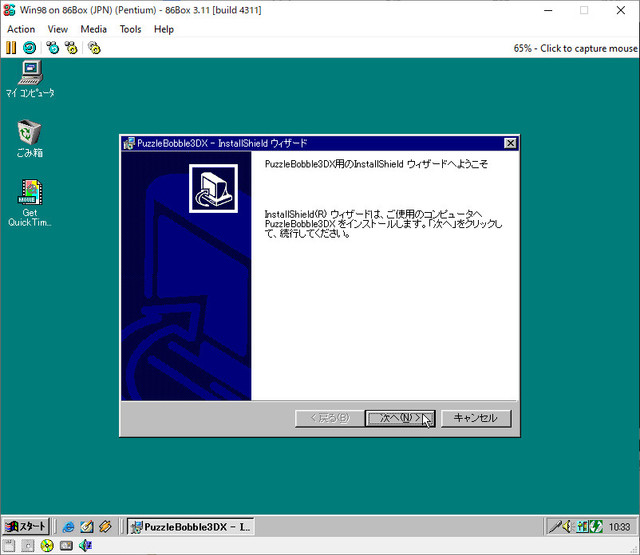Click 次へ(N) to continue installation

coord(400,418)
